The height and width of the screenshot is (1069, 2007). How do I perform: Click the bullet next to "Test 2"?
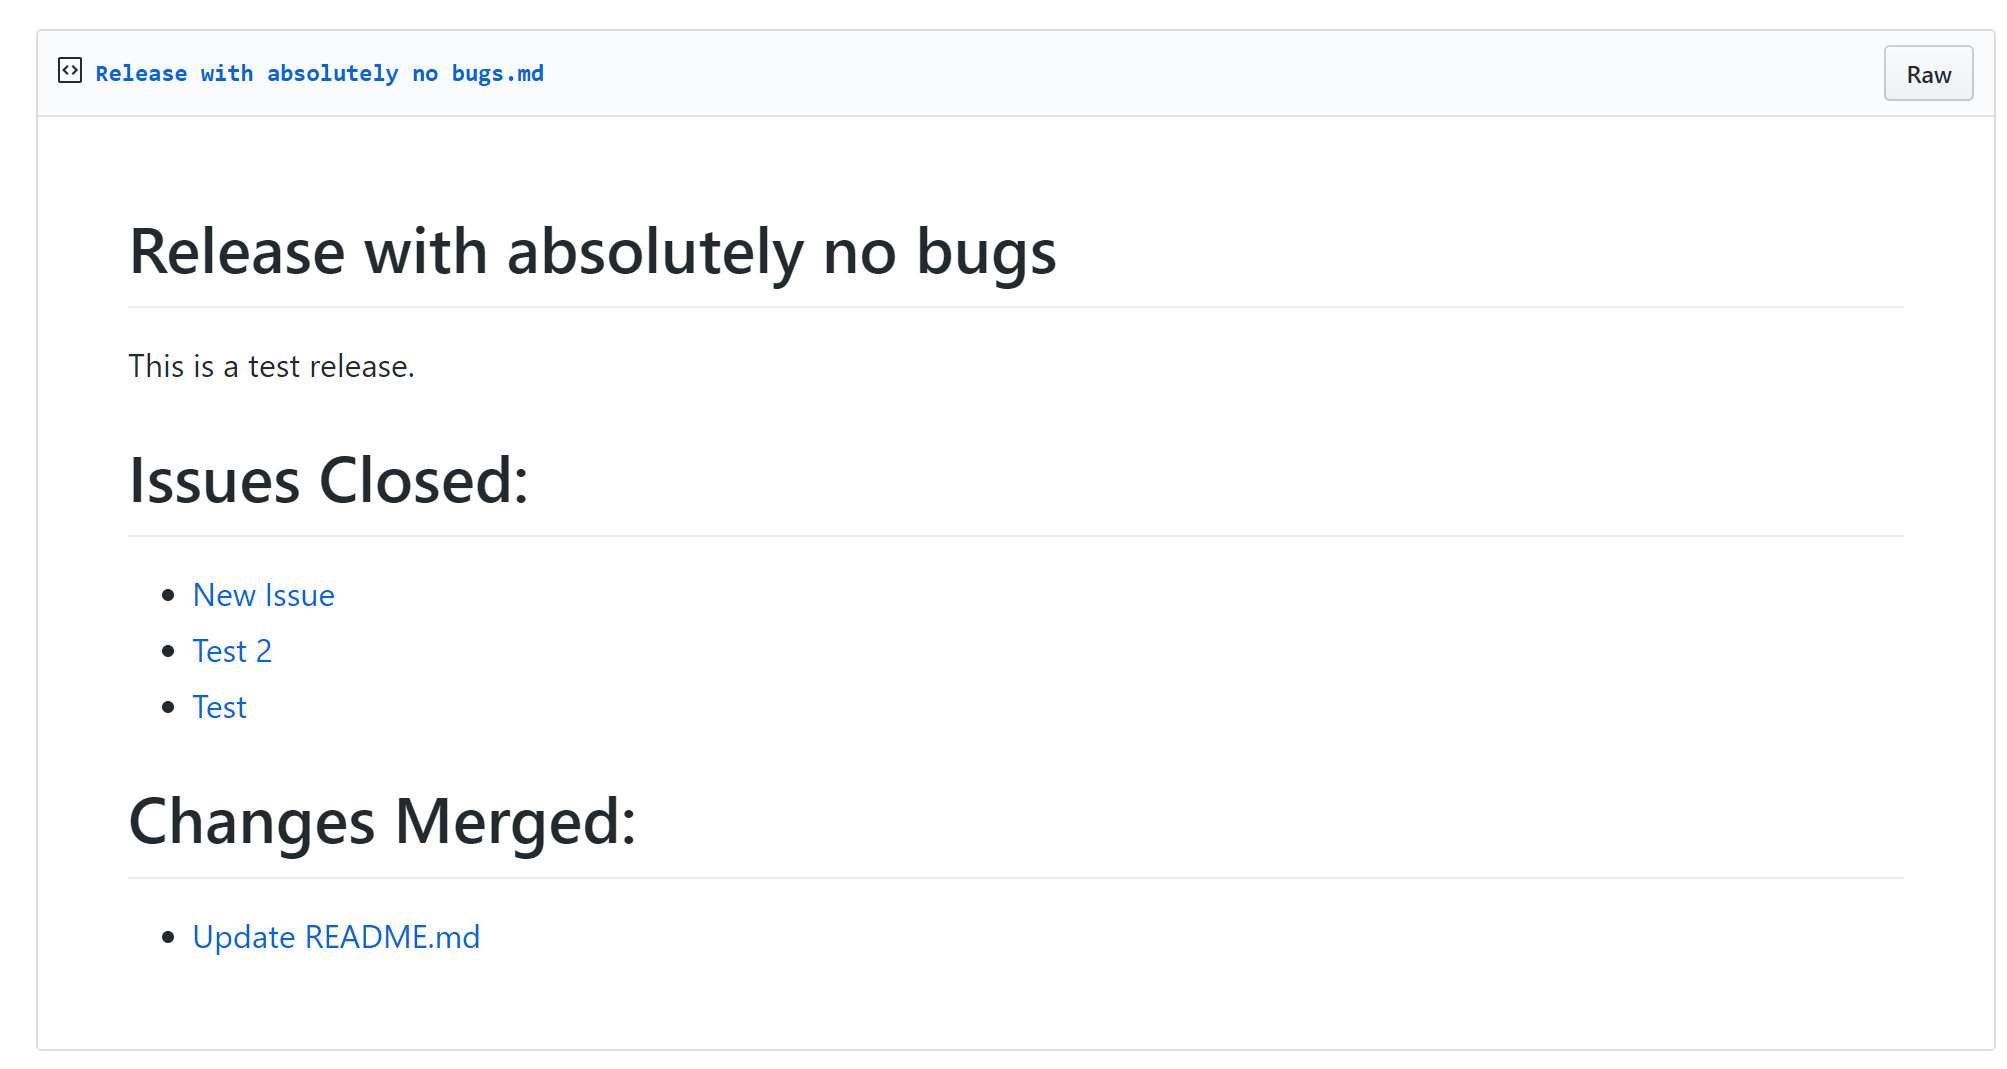tap(171, 651)
